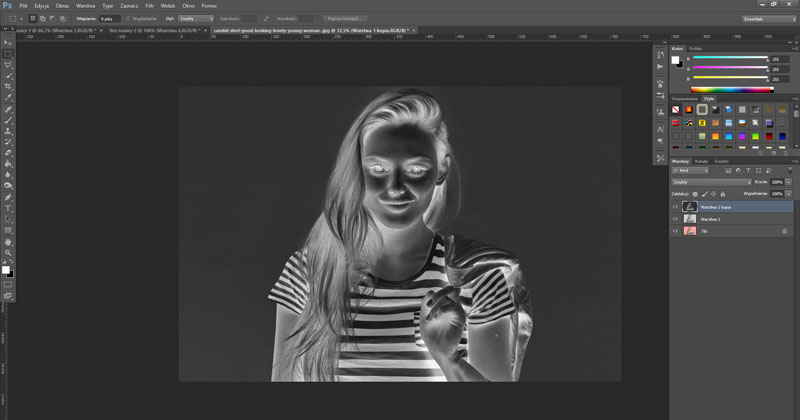Toggle visibility of the 'Warstwa 1' layer

pos(675,218)
